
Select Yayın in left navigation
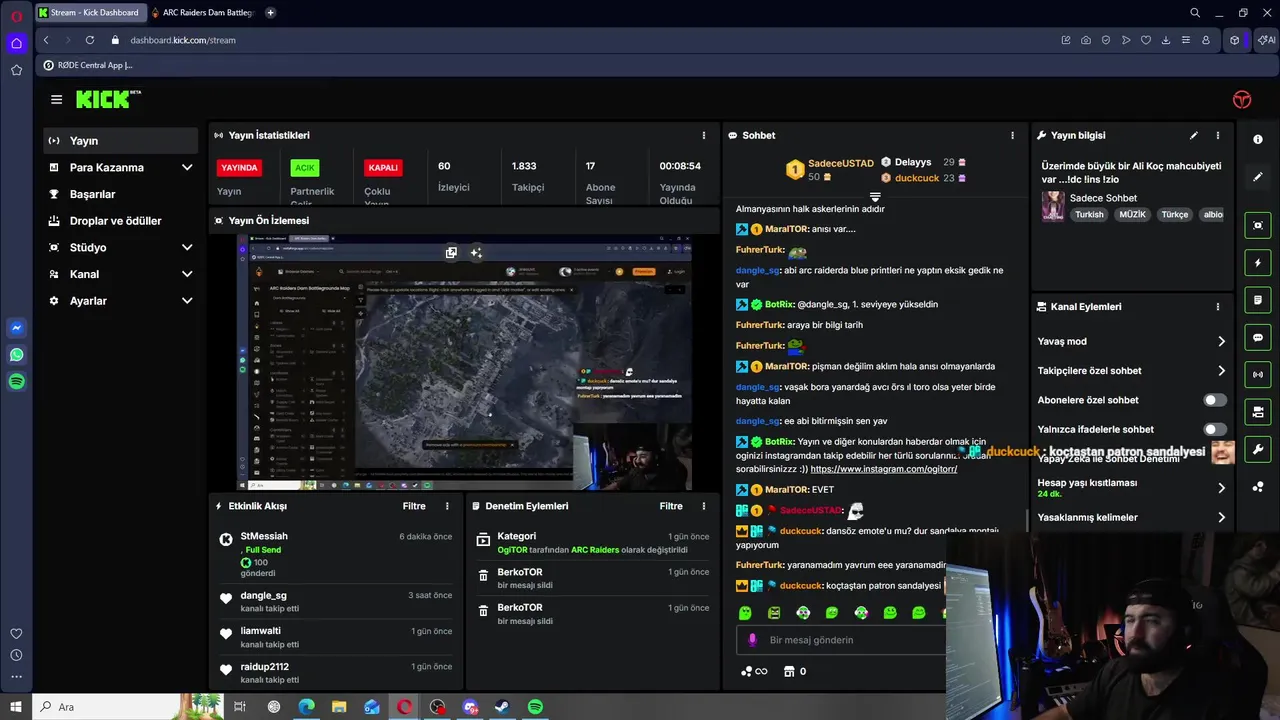(x=120, y=141)
